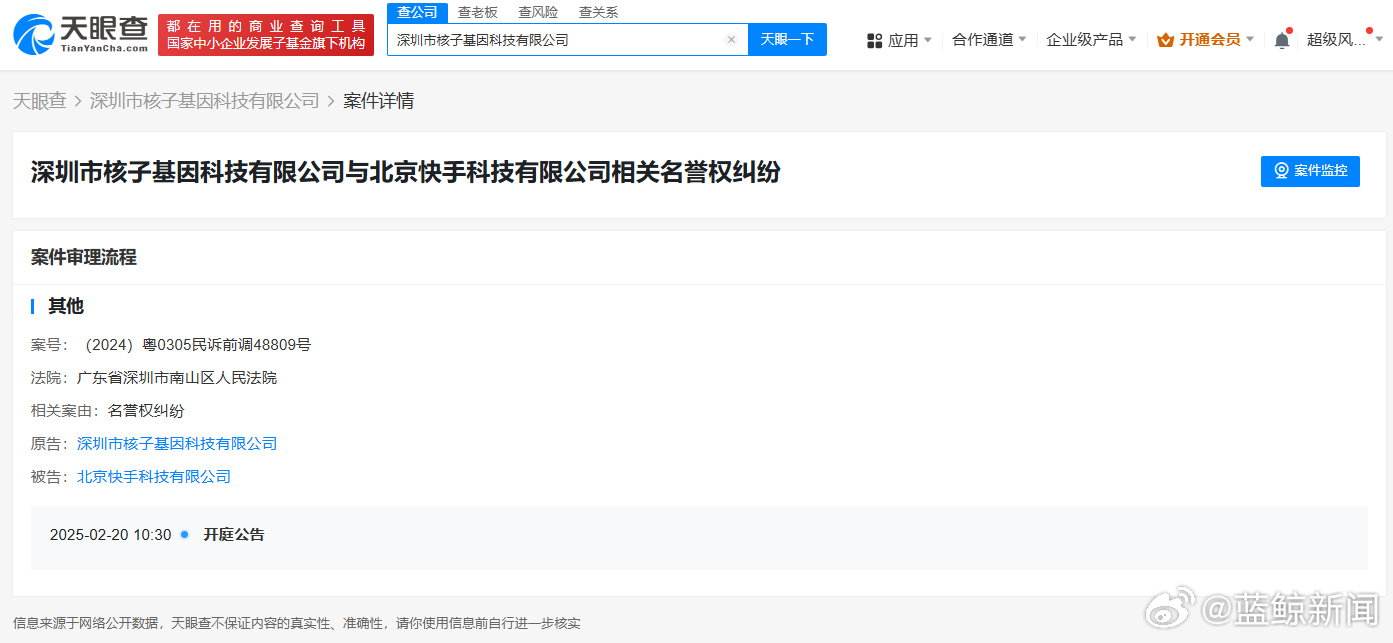Click the 案件监控 button
1393x643 pixels.
tap(1310, 171)
